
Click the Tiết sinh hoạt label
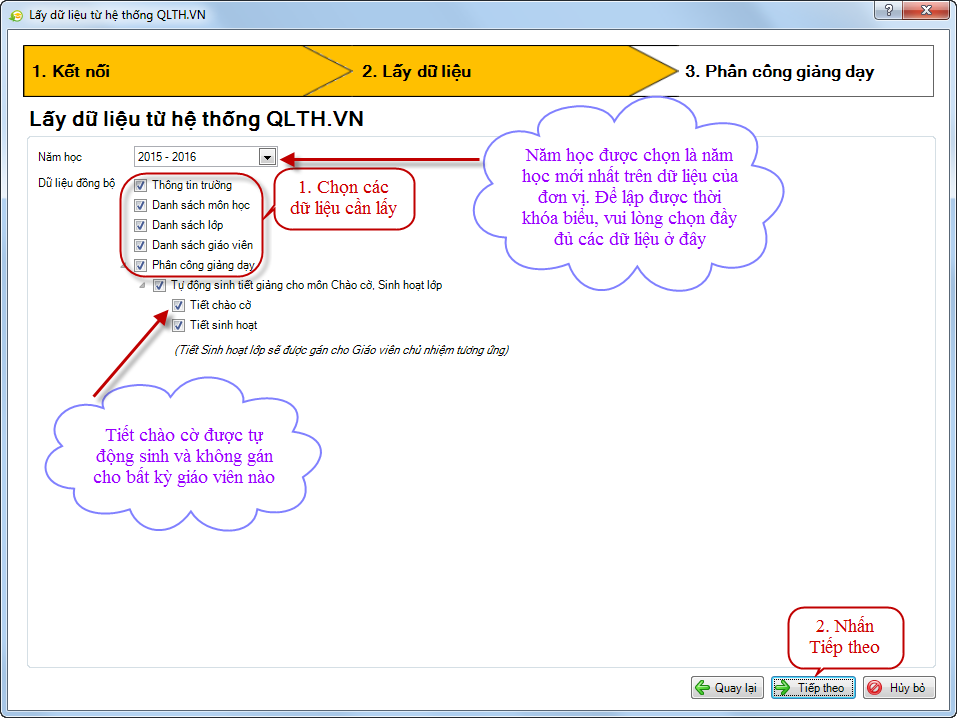223,325
